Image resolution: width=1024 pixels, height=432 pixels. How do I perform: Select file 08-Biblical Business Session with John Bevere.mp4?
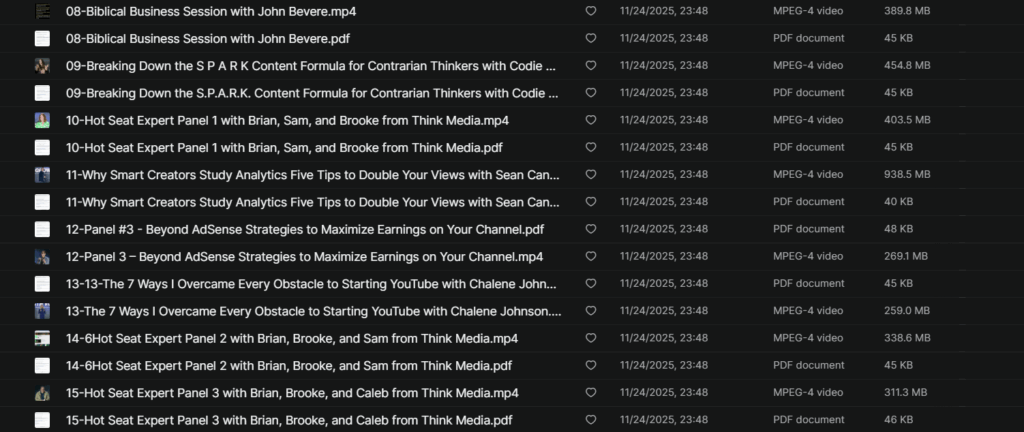211,11
